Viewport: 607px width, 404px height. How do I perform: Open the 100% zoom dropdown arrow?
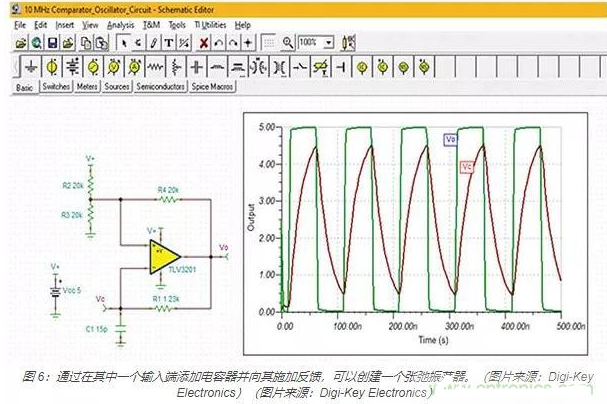click(x=329, y=42)
